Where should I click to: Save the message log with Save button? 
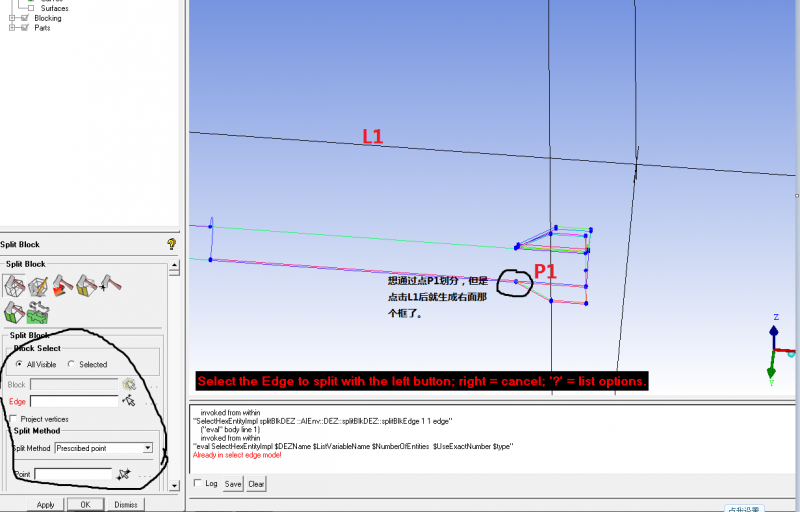pyautogui.click(x=233, y=484)
